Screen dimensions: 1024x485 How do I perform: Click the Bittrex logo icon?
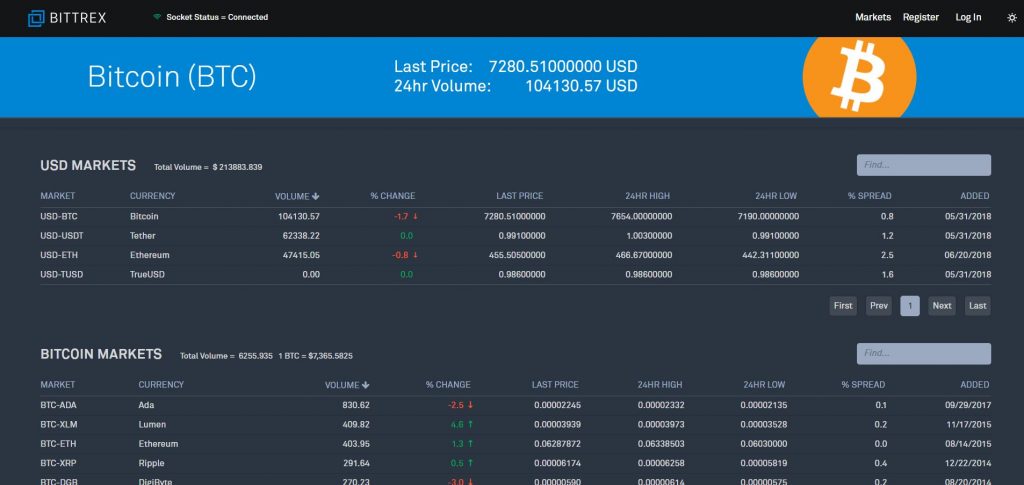(36, 18)
